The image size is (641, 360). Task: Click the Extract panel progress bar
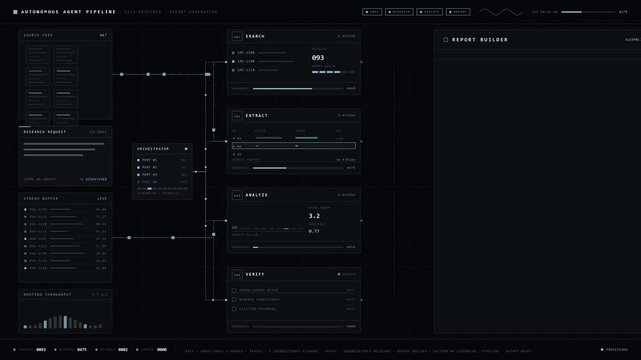[x=298, y=168]
